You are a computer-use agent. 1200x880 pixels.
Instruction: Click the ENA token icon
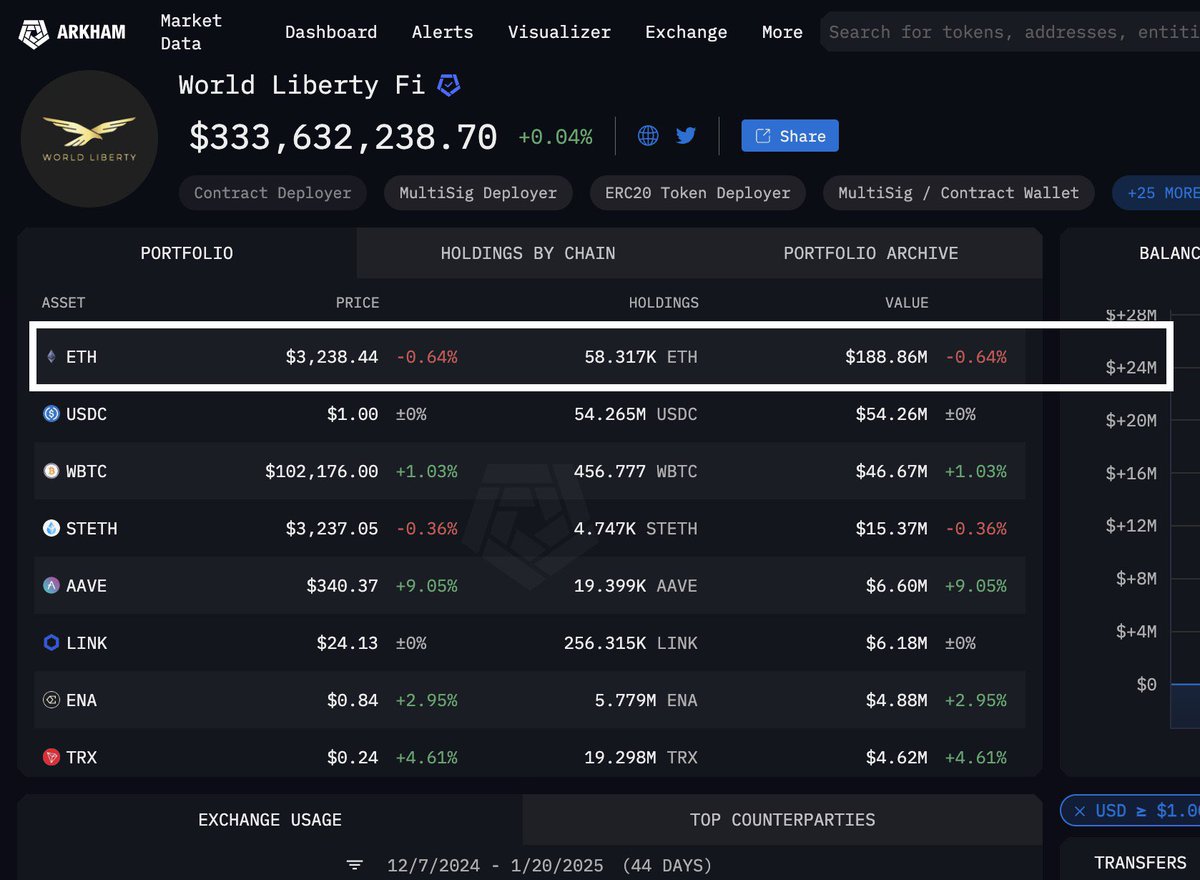tap(51, 700)
